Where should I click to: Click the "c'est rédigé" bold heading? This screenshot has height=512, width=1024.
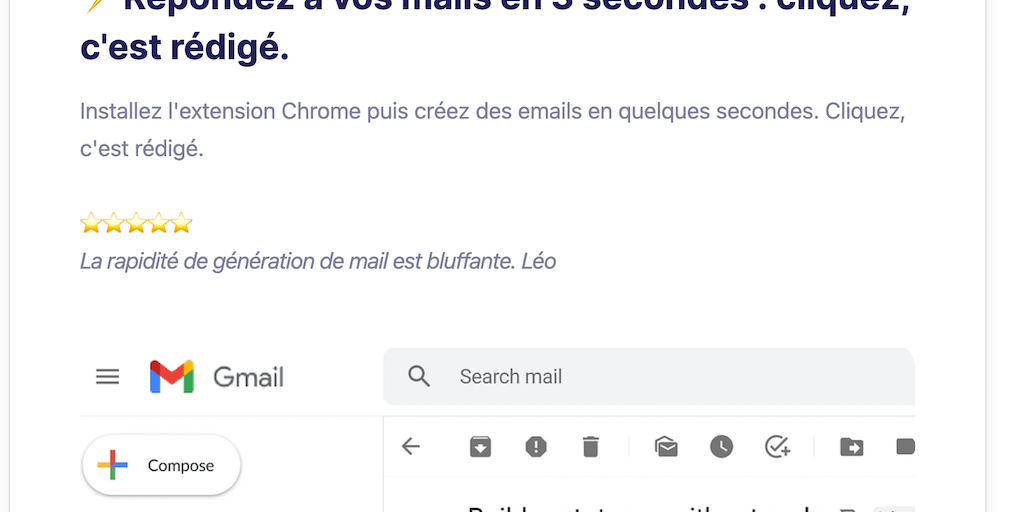point(184,47)
